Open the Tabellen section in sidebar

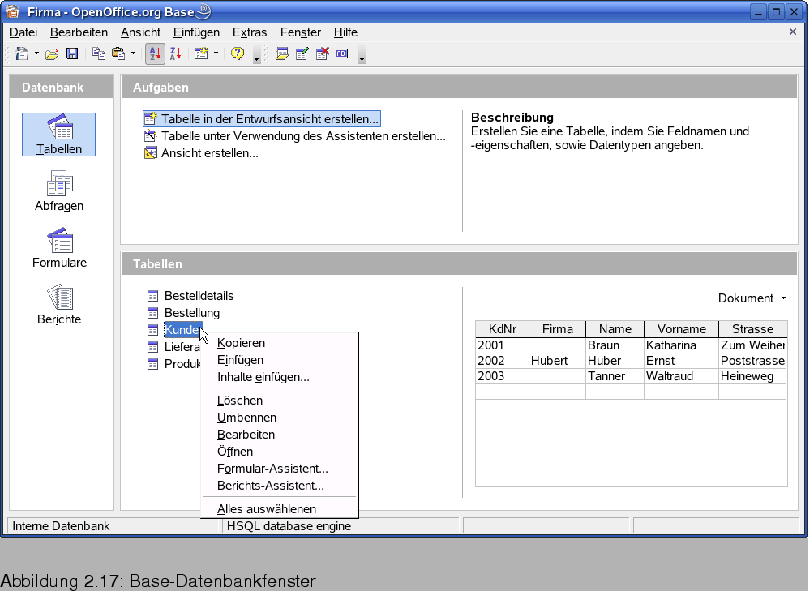[57, 135]
